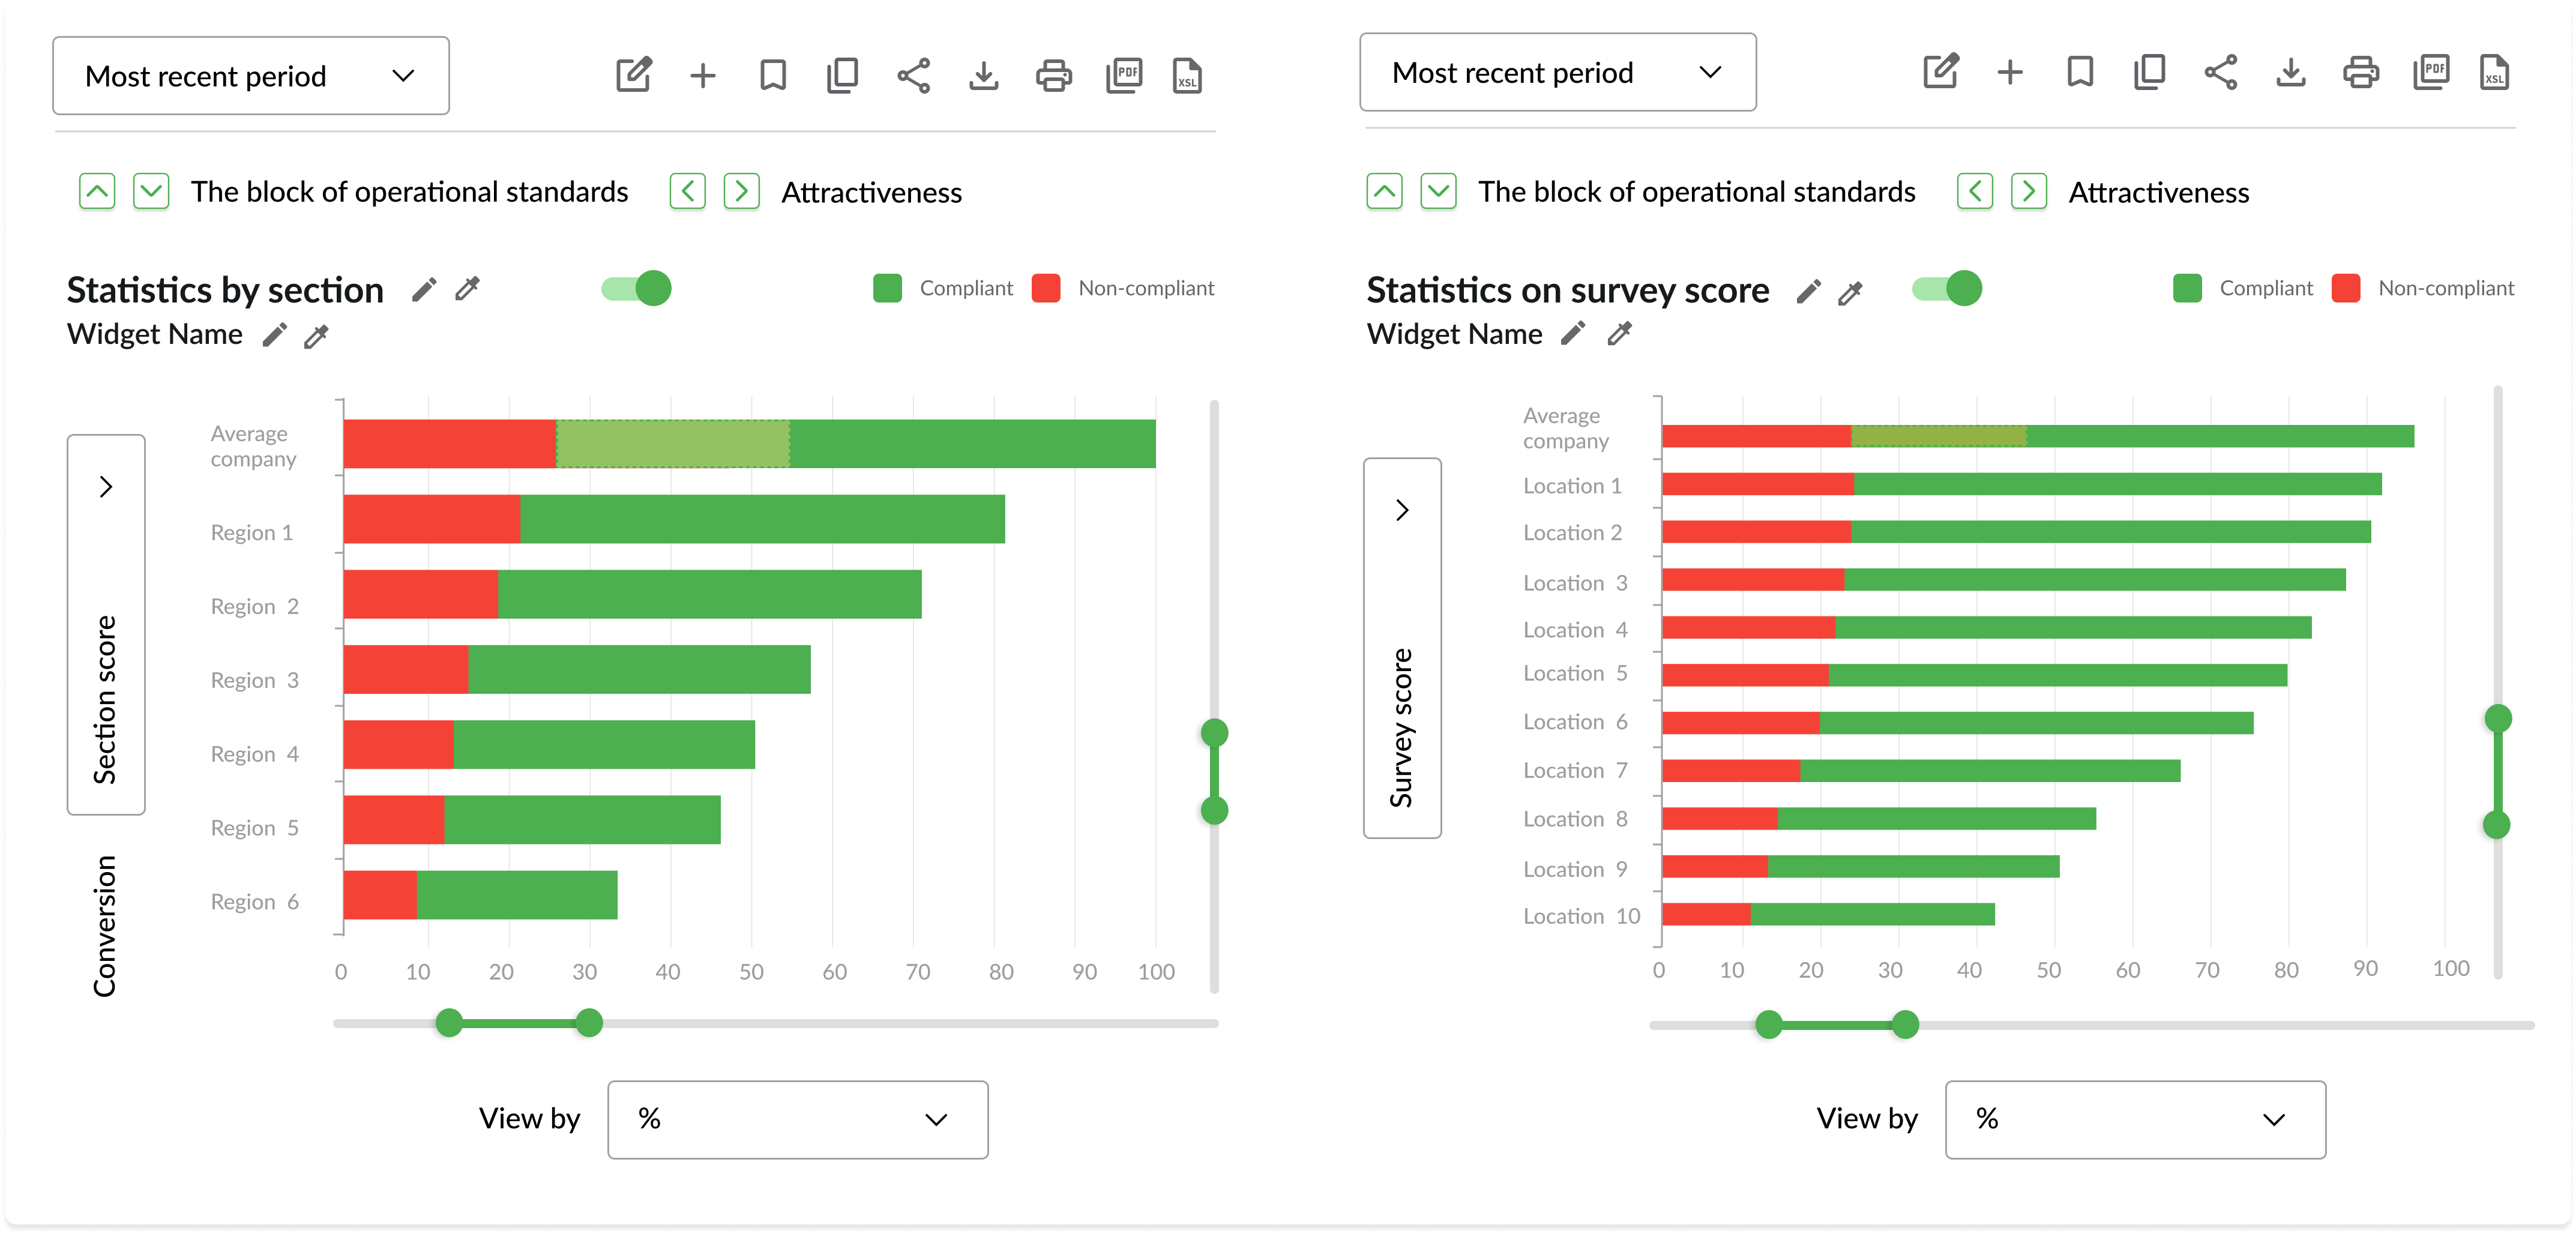Click next arrow before Attractiveness in left panel

(741, 191)
